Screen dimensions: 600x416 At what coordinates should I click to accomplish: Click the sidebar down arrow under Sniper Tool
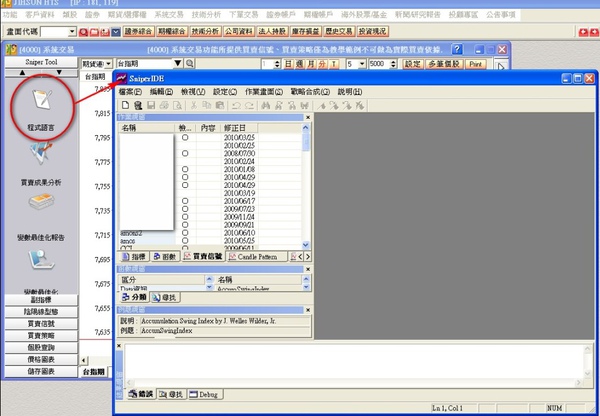[x=59, y=72]
